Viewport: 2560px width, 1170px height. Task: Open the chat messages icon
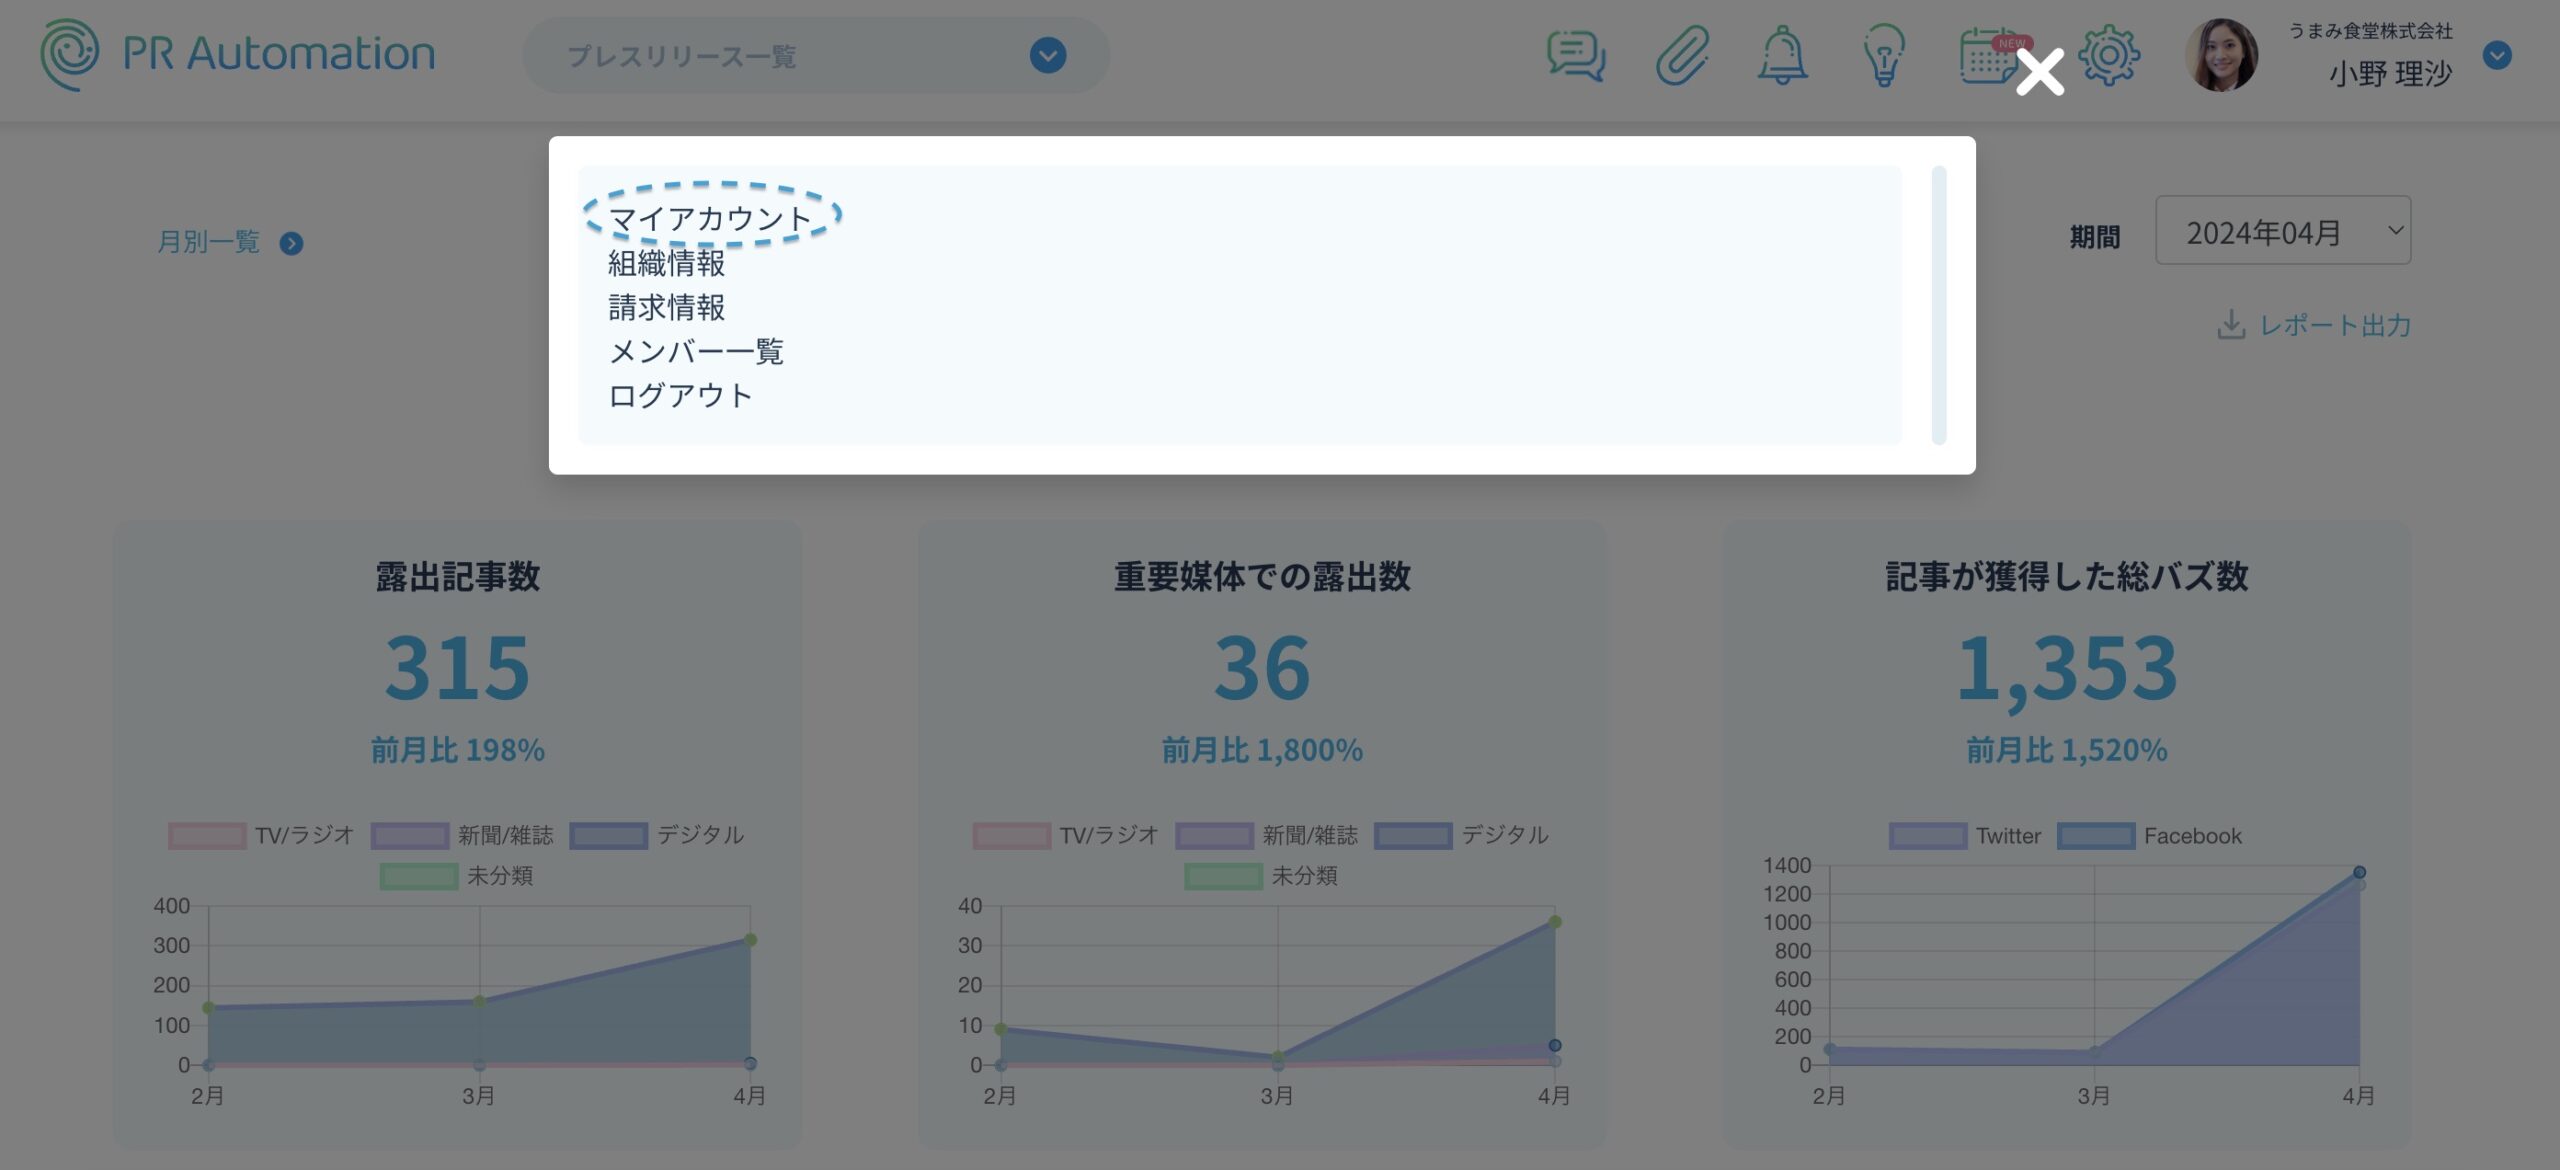pyautogui.click(x=1576, y=56)
